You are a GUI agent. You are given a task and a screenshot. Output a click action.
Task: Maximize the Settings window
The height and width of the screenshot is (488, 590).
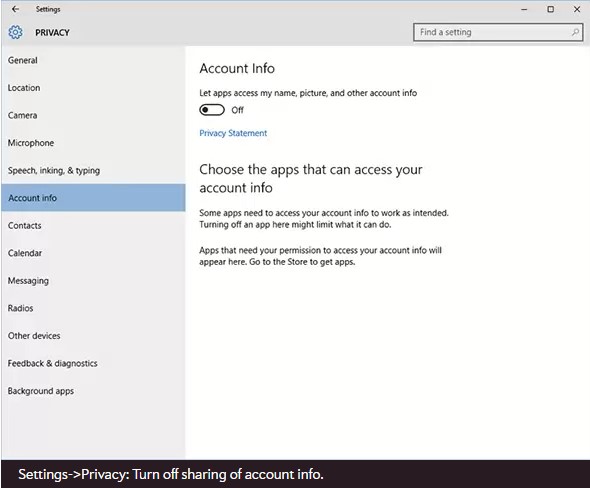(x=550, y=9)
